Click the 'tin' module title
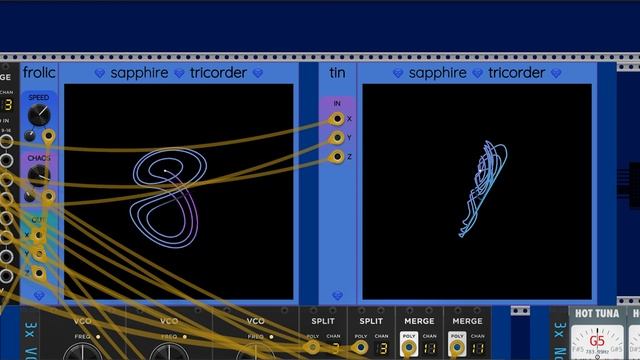This screenshot has height=360, width=640. [337, 73]
